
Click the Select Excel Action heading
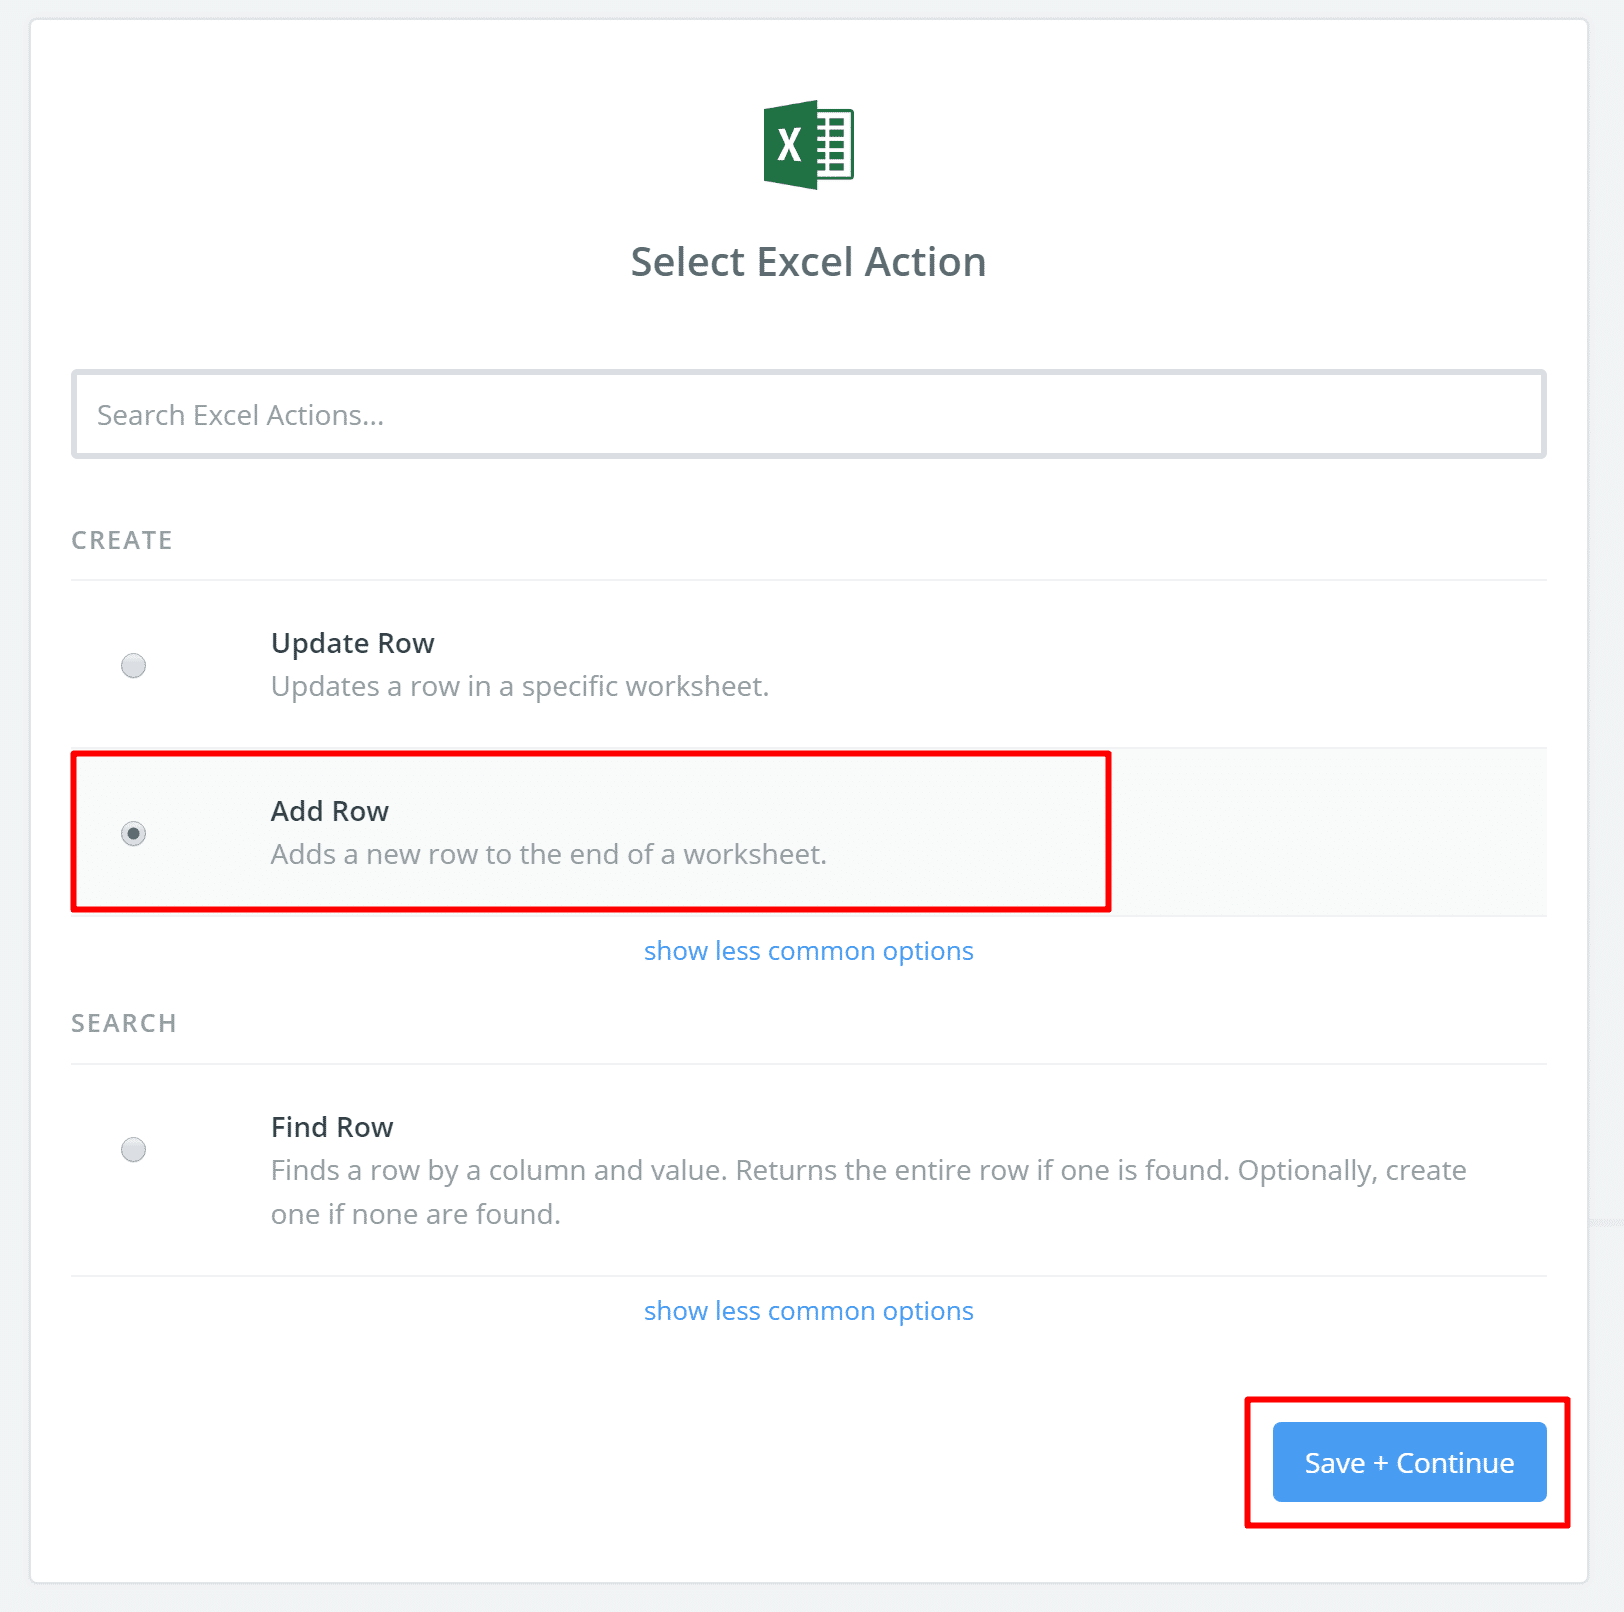[x=808, y=262]
